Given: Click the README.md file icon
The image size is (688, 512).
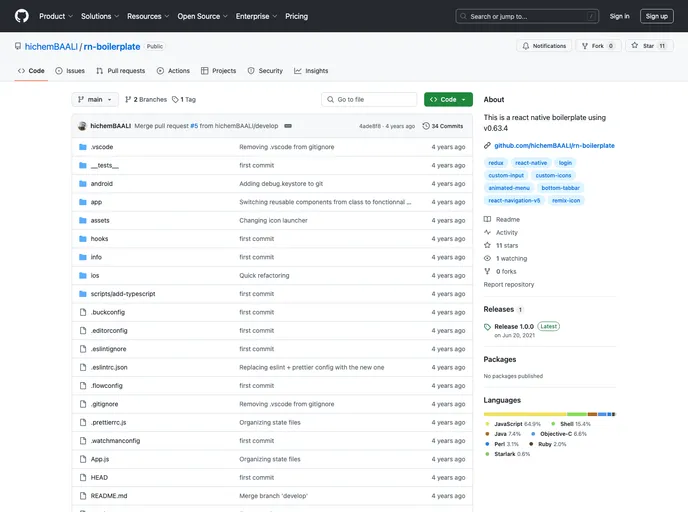Looking at the screenshot, I should (x=82, y=496).
